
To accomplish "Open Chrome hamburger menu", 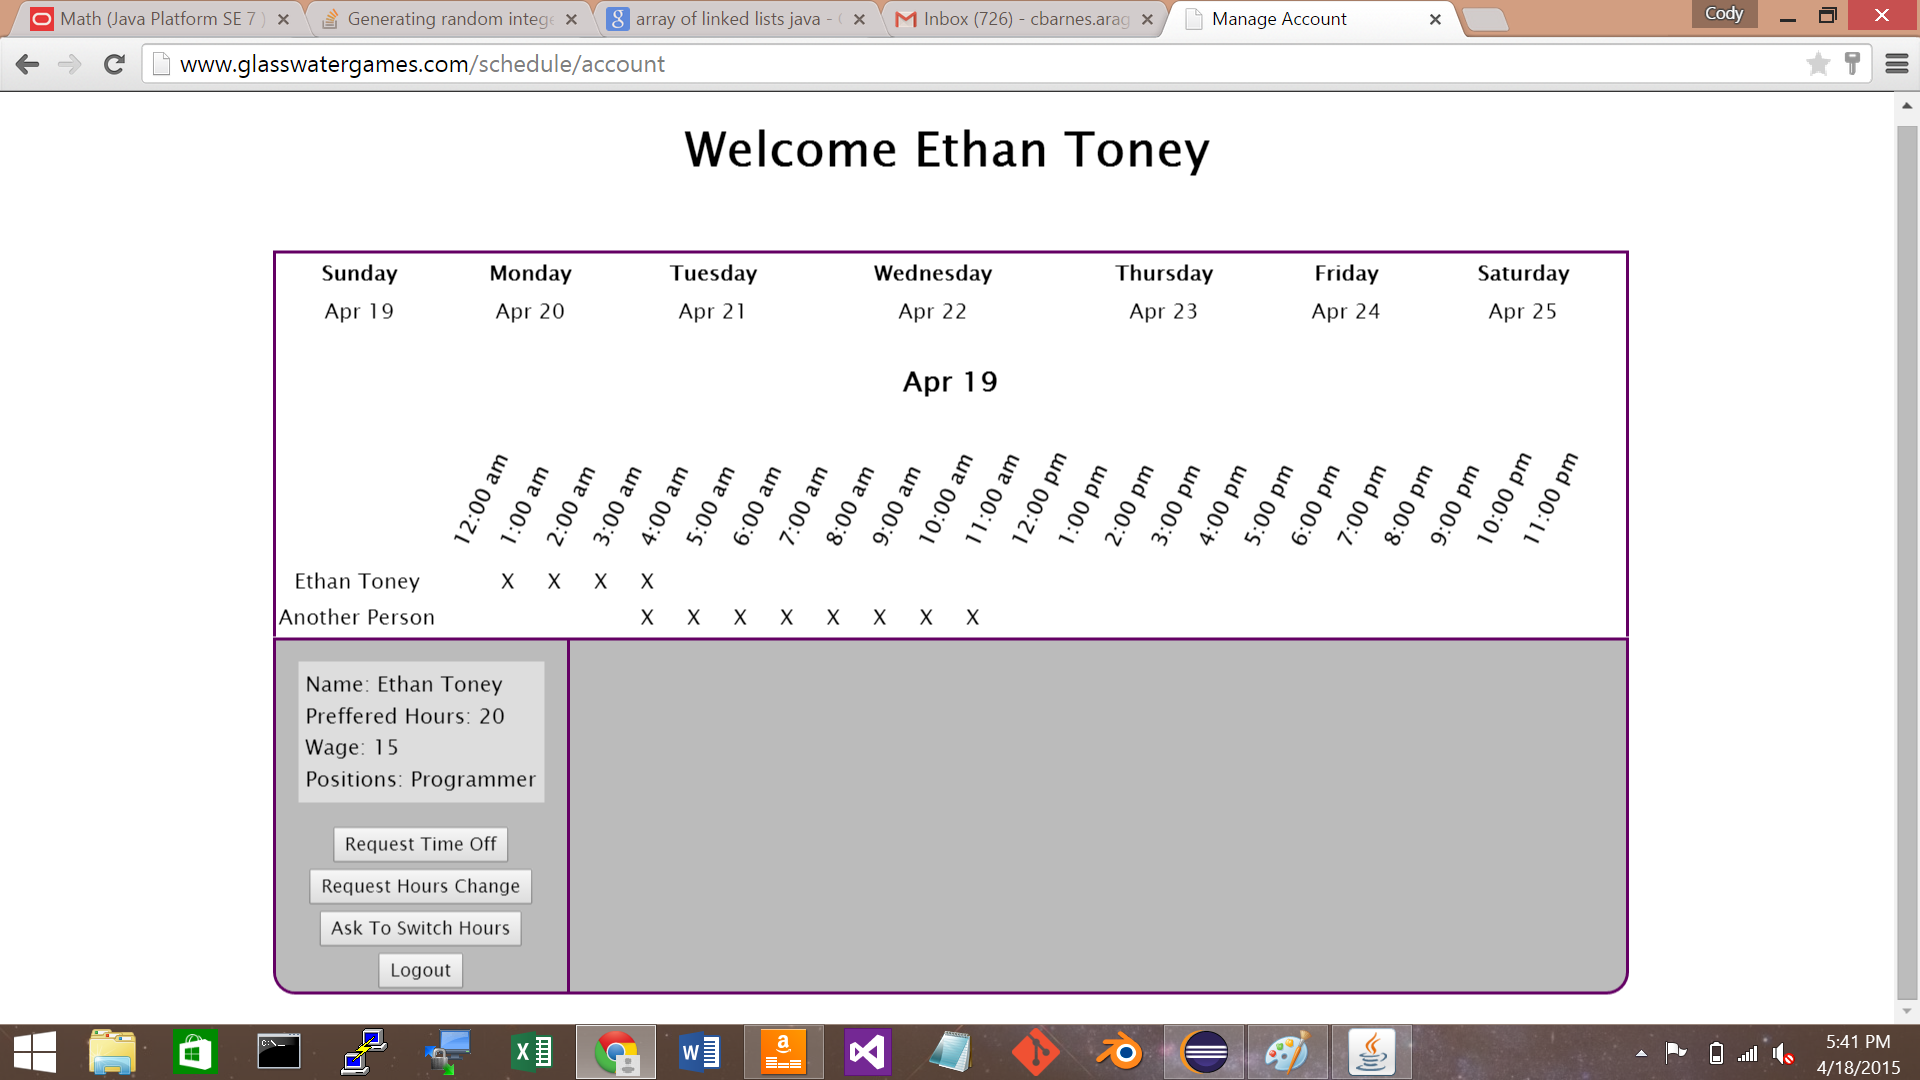I will pyautogui.click(x=1896, y=65).
